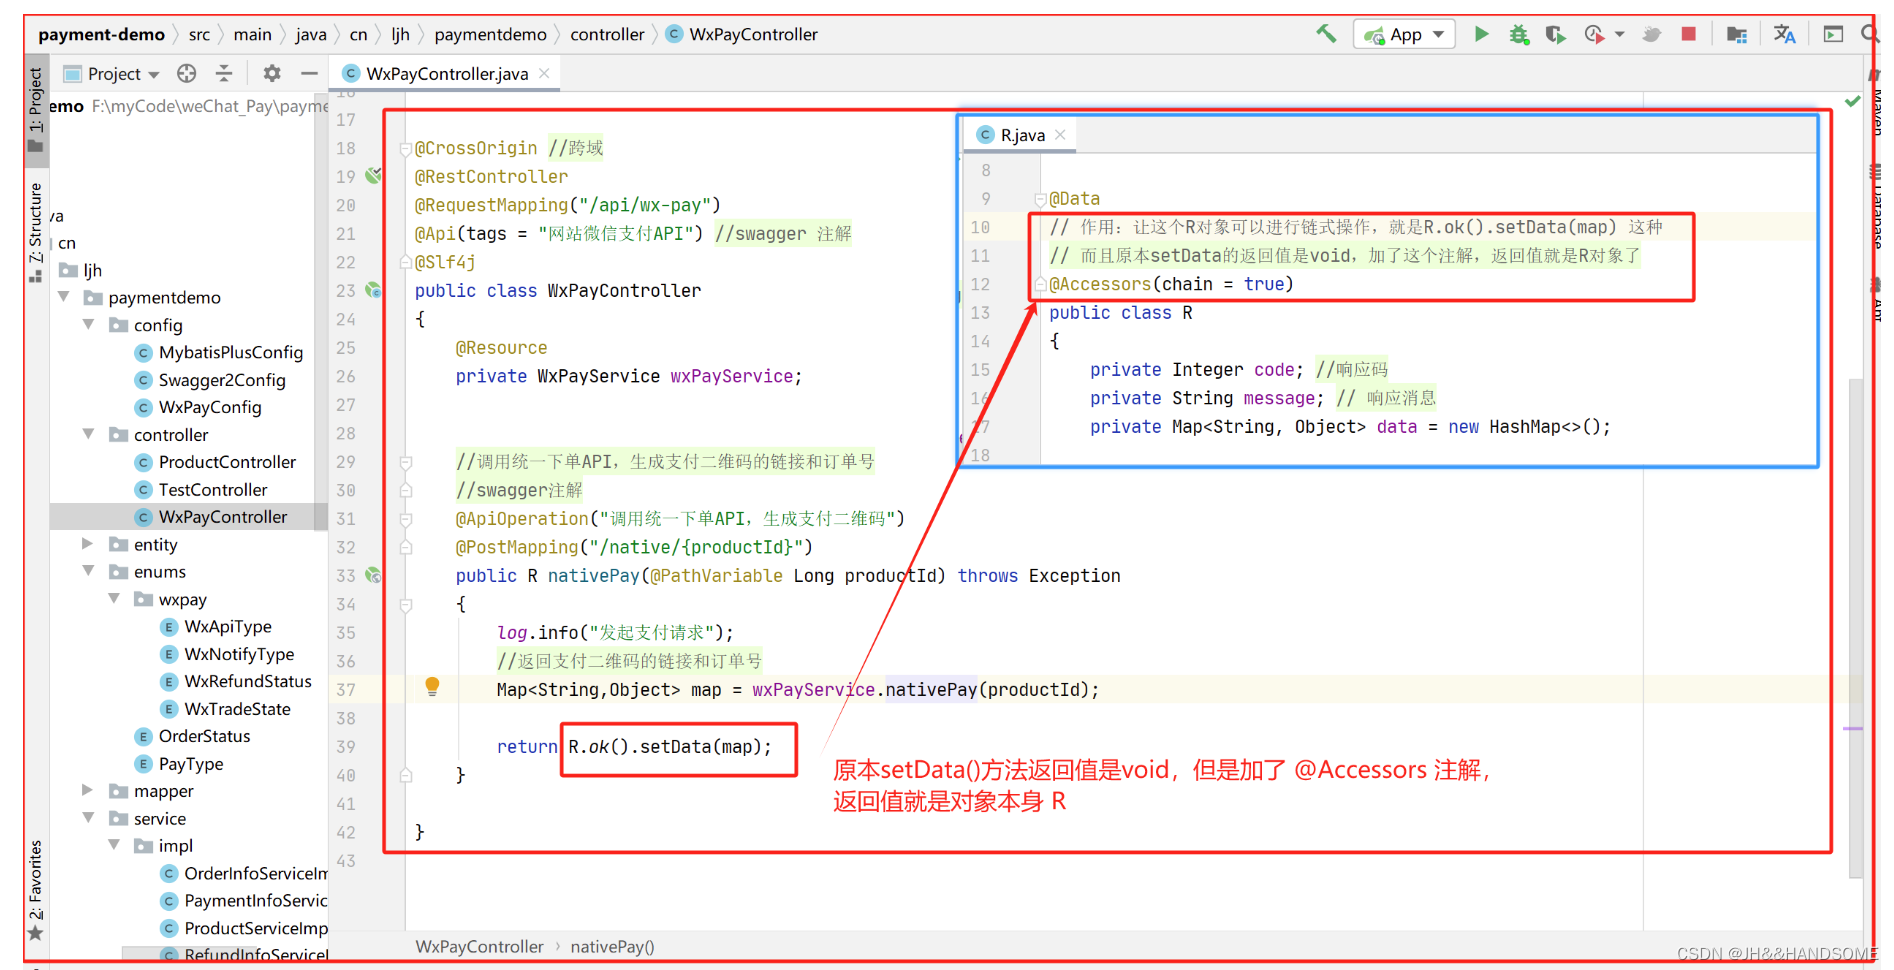Viewport: 1894px width, 970px height.
Task: Open the App run configuration dropdown
Action: (1404, 34)
